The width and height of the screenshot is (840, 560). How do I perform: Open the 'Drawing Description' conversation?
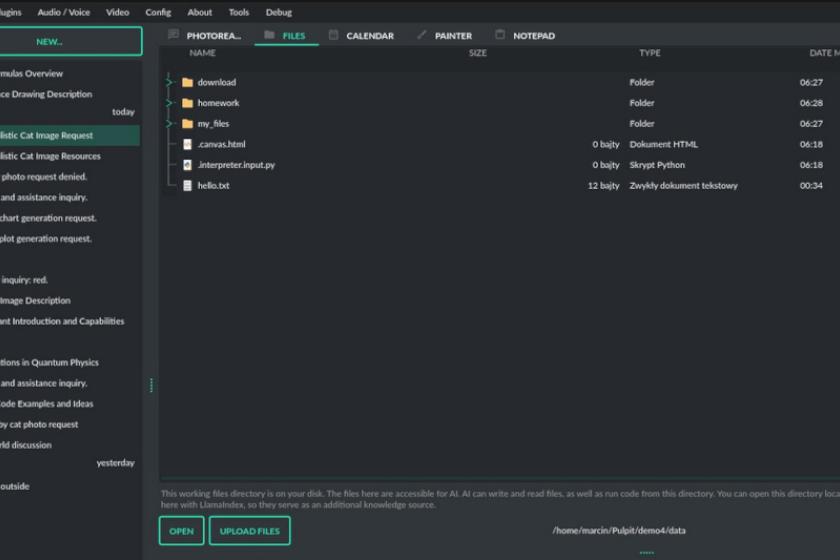point(70,94)
